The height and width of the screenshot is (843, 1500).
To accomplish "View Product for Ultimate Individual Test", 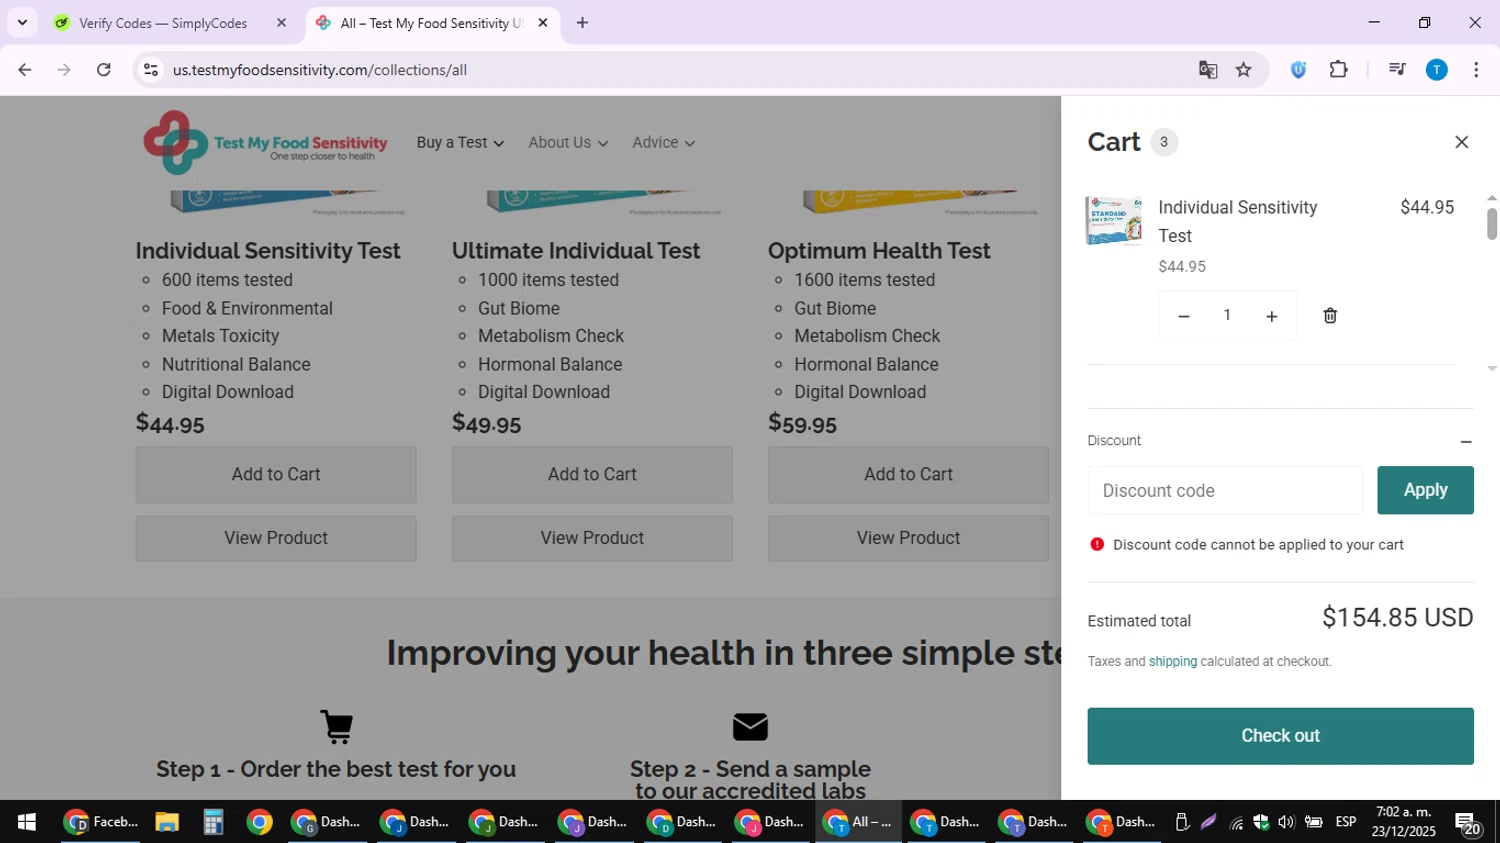I will (x=592, y=538).
